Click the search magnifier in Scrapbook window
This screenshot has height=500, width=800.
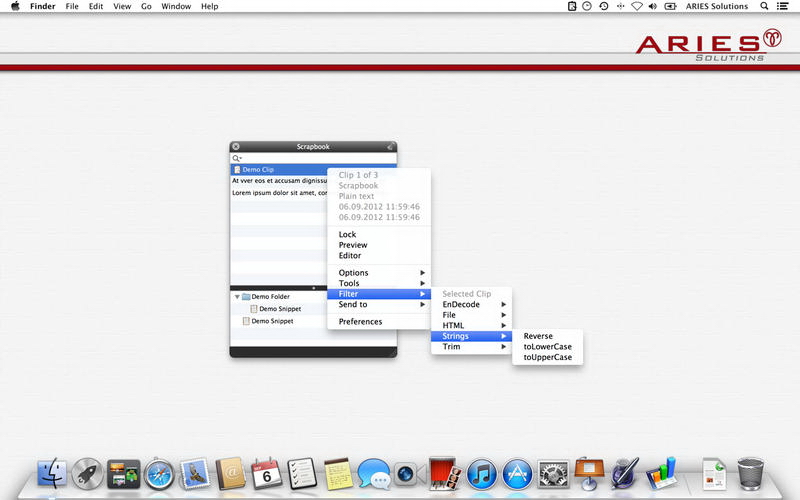236,158
